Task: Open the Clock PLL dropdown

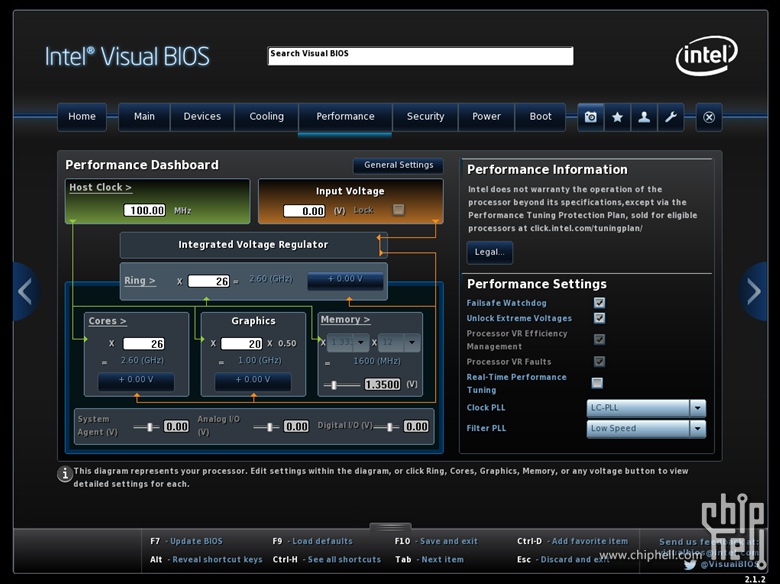Action: click(x=646, y=408)
